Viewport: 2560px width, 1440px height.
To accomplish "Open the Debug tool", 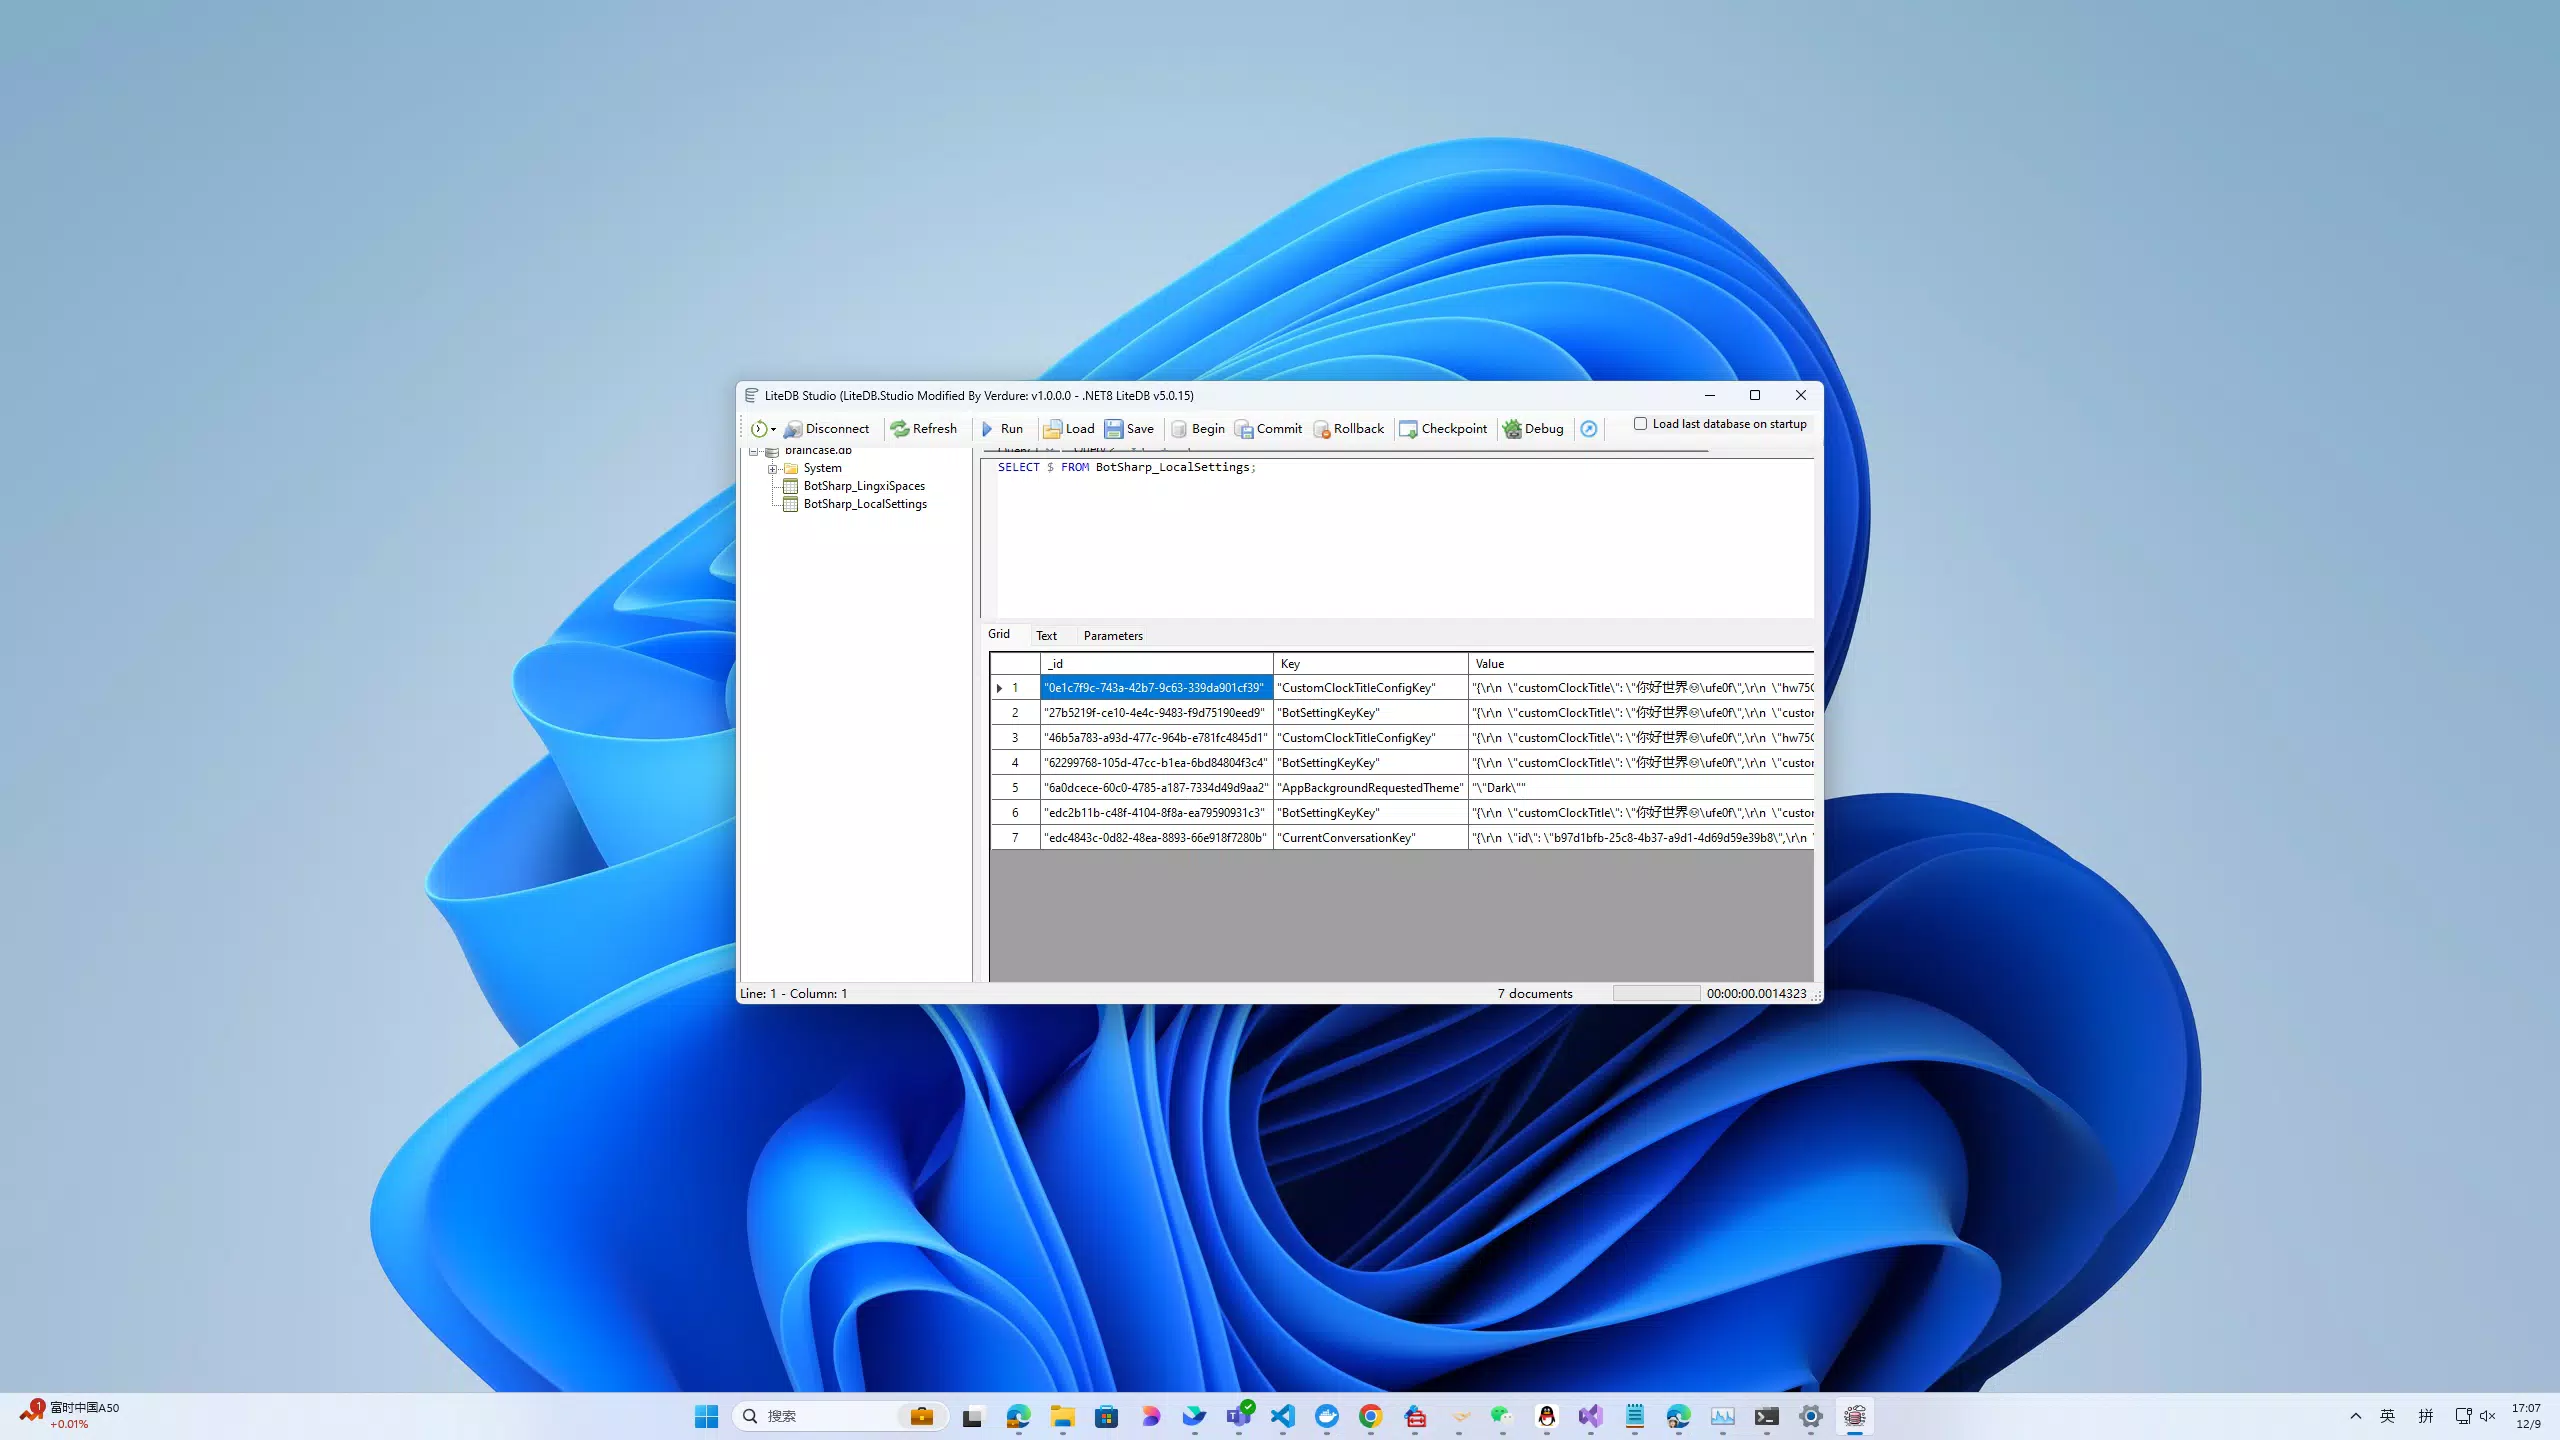I will pos(1533,429).
